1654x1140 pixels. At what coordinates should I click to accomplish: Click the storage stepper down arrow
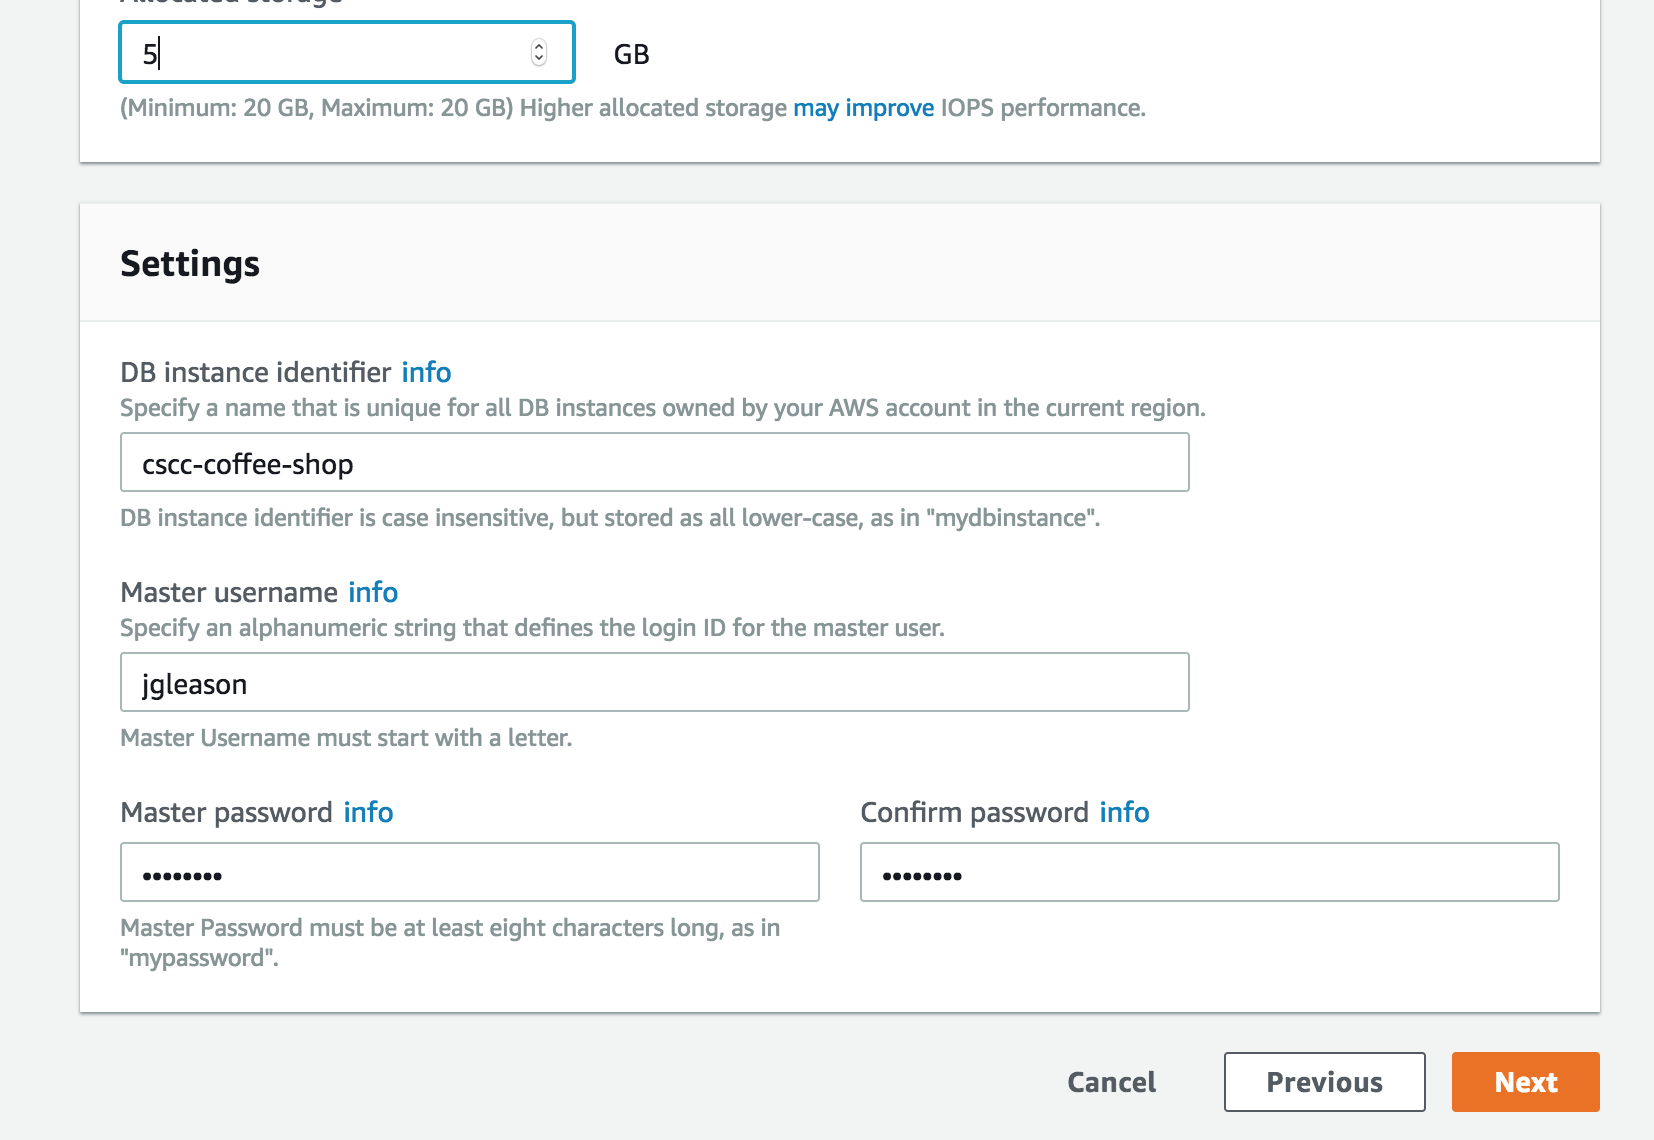[x=539, y=59]
